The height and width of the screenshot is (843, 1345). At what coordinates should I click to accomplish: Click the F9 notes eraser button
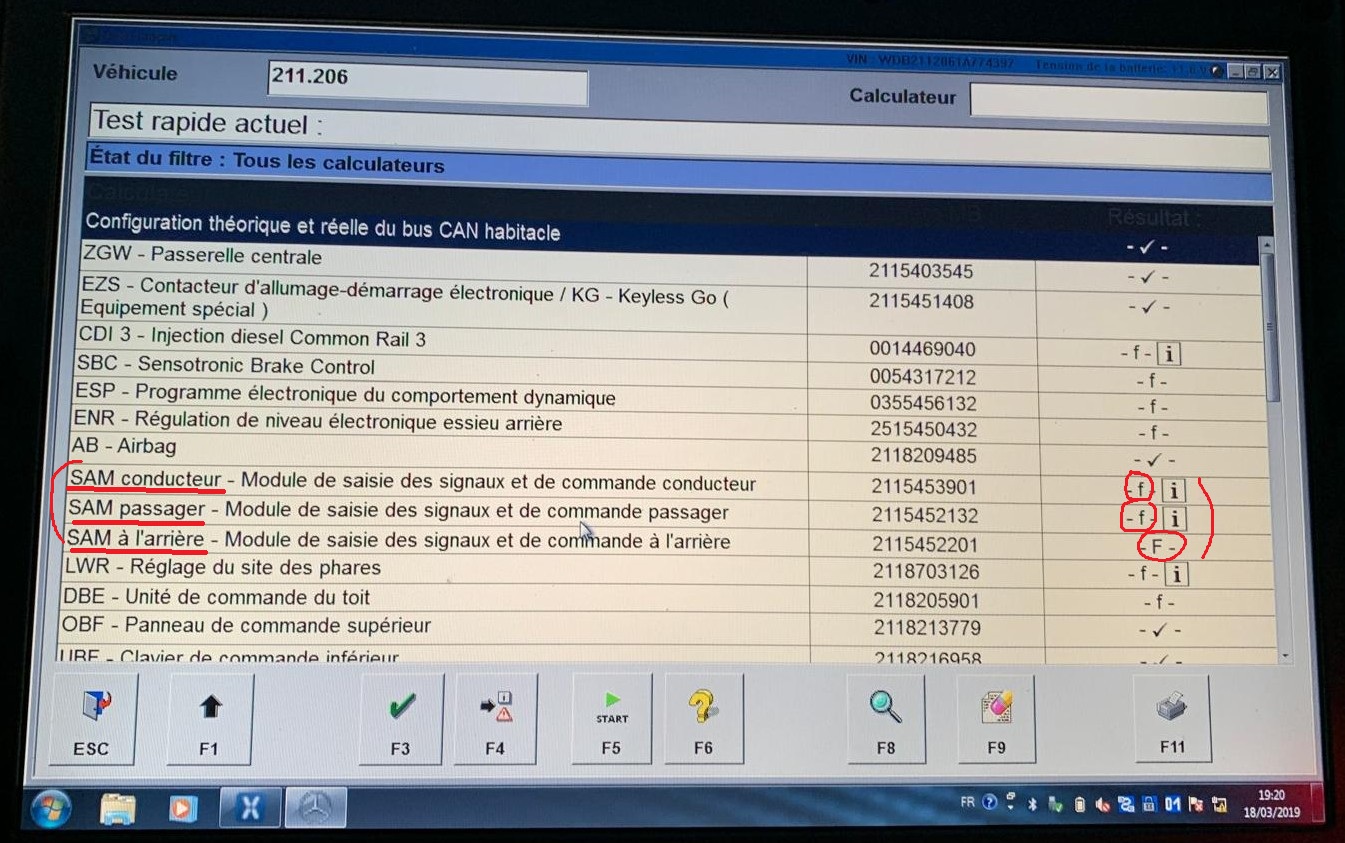click(996, 717)
